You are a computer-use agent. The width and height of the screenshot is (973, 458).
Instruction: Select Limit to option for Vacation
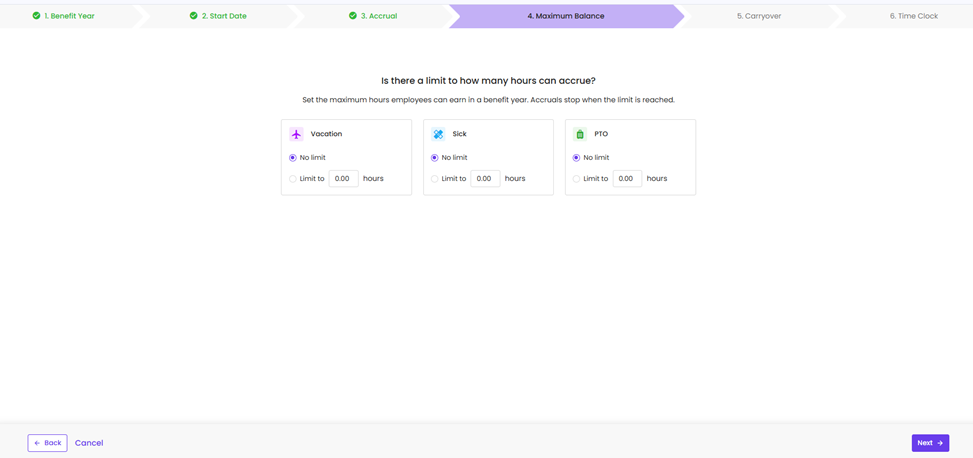[293, 179]
